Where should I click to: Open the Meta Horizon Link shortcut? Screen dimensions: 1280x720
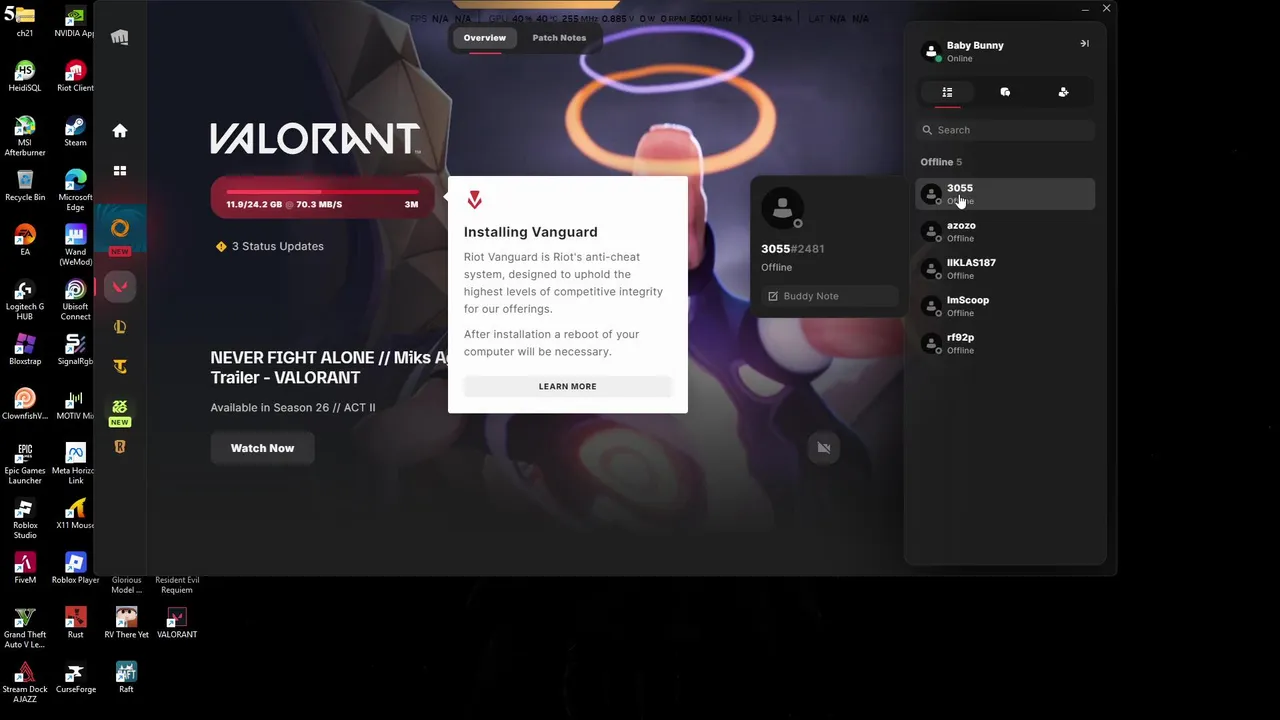tap(75, 464)
